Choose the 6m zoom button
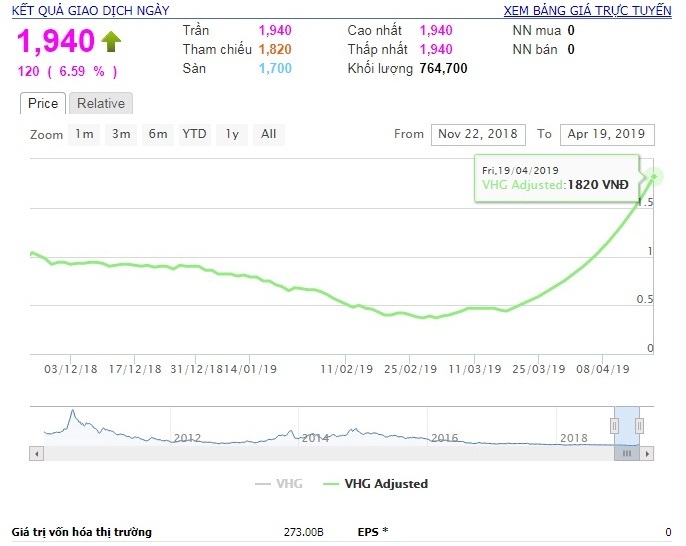This screenshot has height=546, width=686. 157,134
